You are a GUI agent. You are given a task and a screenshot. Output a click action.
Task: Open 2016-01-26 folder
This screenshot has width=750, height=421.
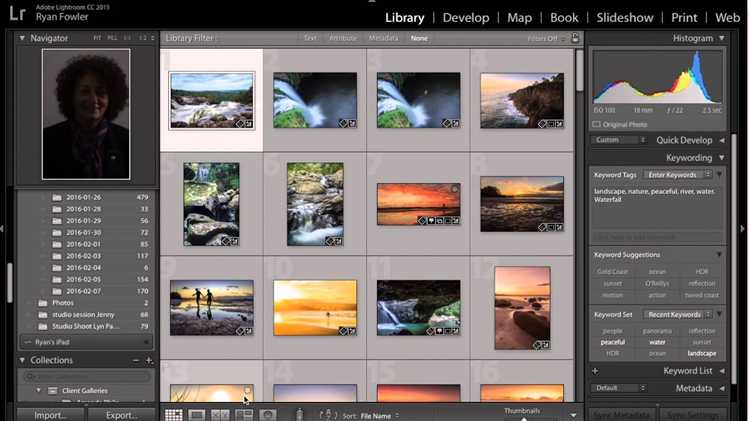[x=86, y=197]
